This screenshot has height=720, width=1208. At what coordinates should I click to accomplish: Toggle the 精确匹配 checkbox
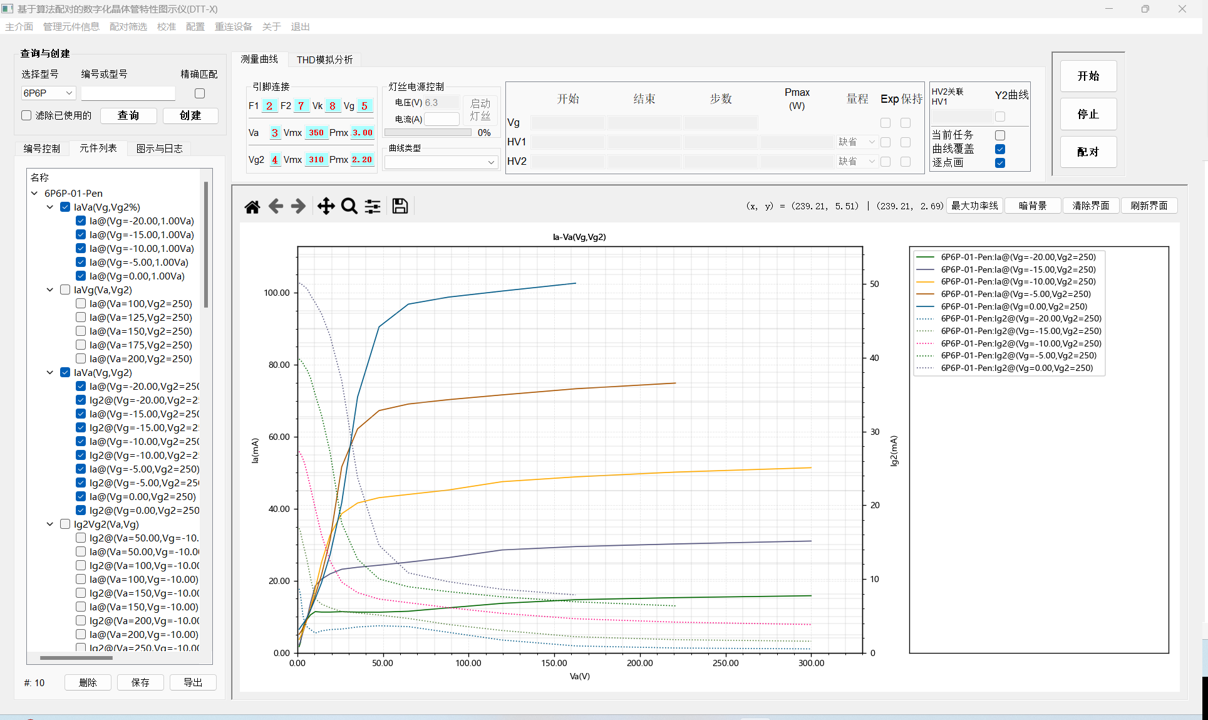[200, 93]
